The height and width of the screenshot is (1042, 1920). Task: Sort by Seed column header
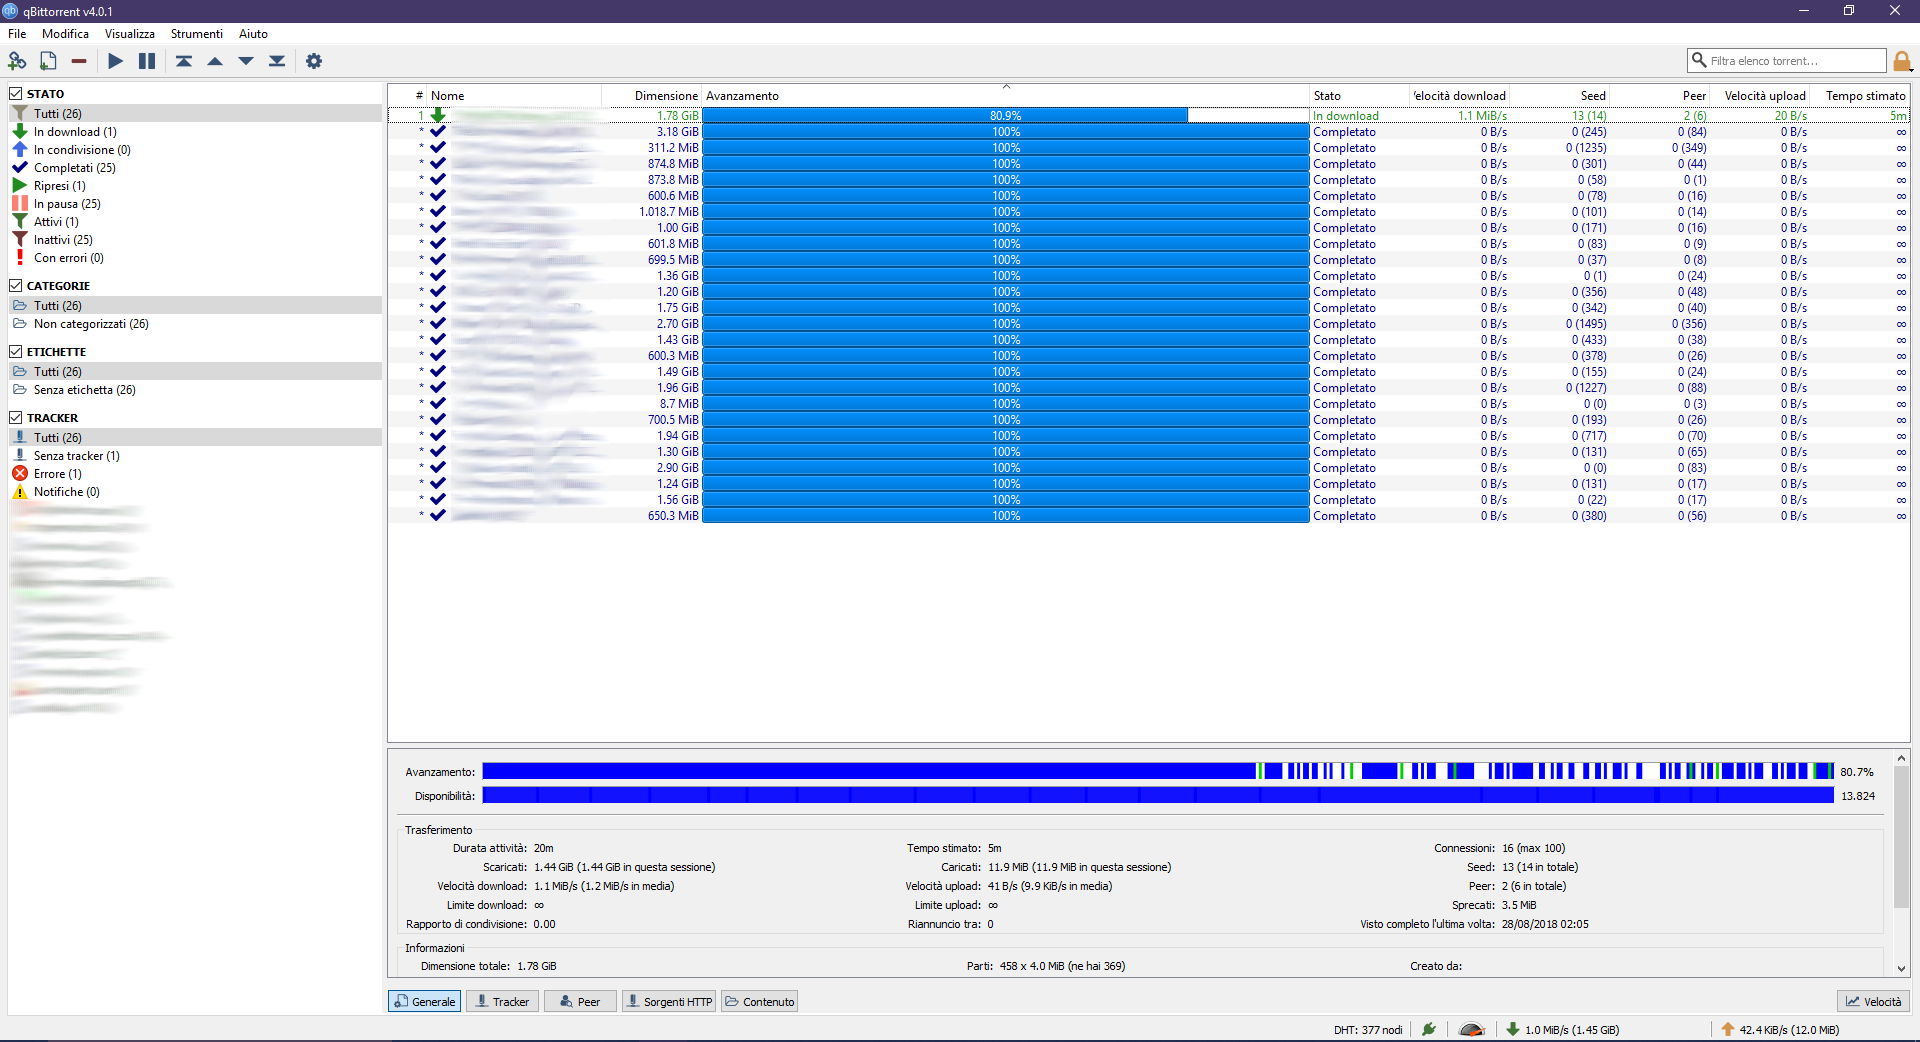coord(1559,96)
